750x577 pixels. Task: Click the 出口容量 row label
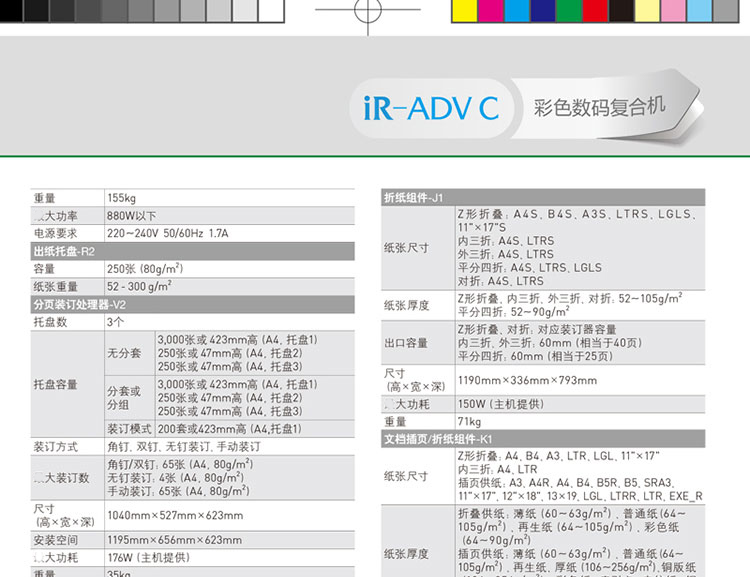(x=406, y=343)
